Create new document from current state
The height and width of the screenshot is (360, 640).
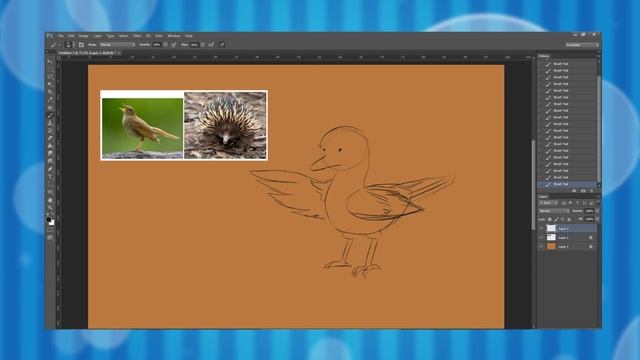(574, 190)
